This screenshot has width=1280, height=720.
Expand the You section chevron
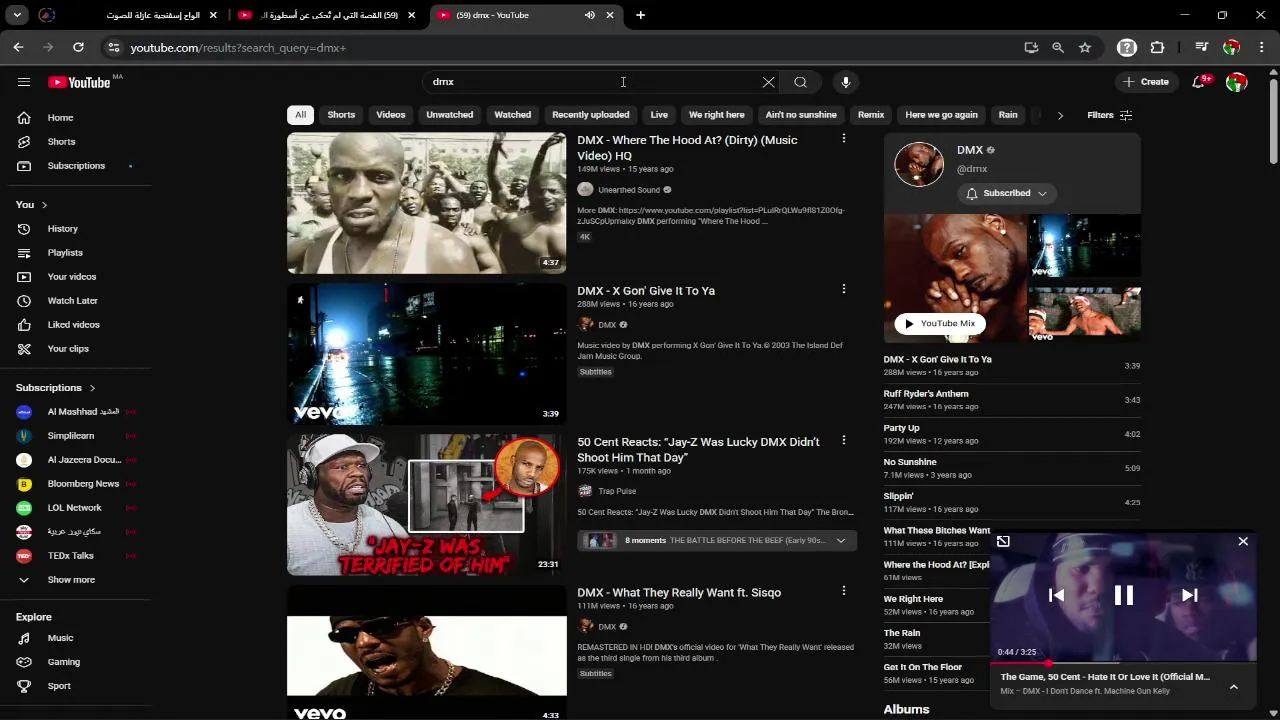pos(44,205)
